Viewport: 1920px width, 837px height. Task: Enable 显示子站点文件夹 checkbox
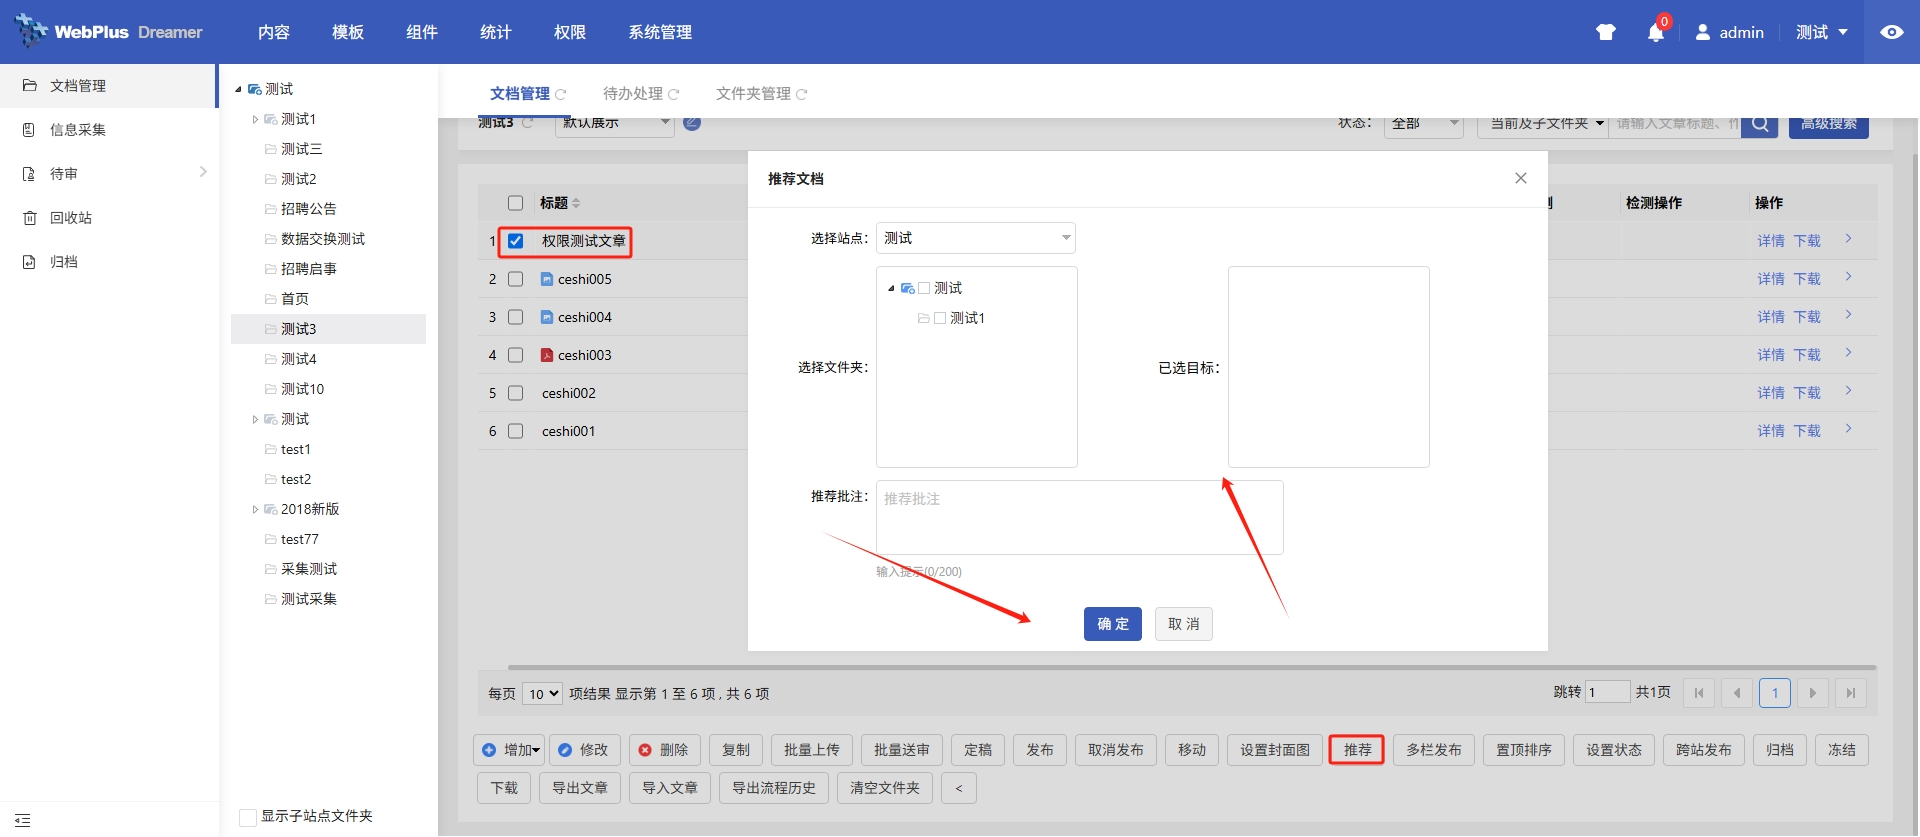pyautogui.click(x=248, y=817)
